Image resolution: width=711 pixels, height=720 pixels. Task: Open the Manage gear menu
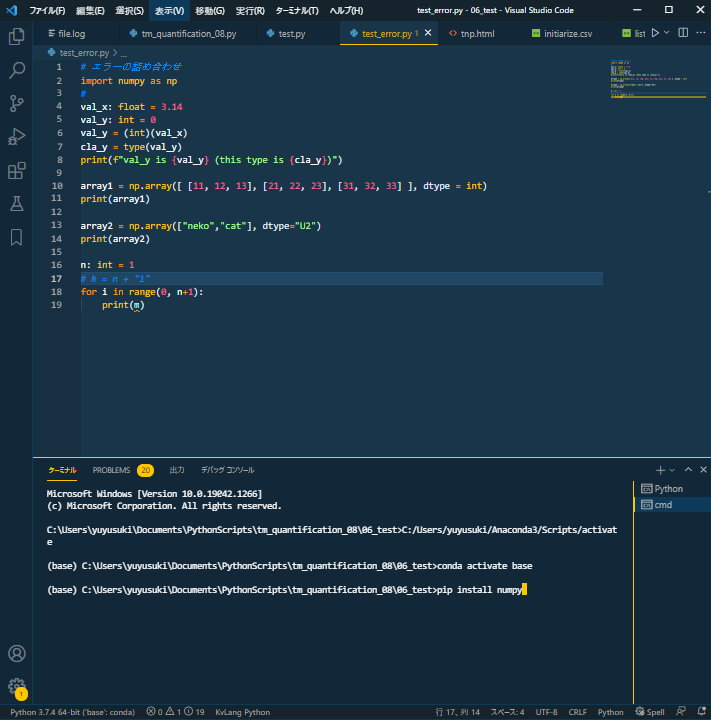(17, 687)
